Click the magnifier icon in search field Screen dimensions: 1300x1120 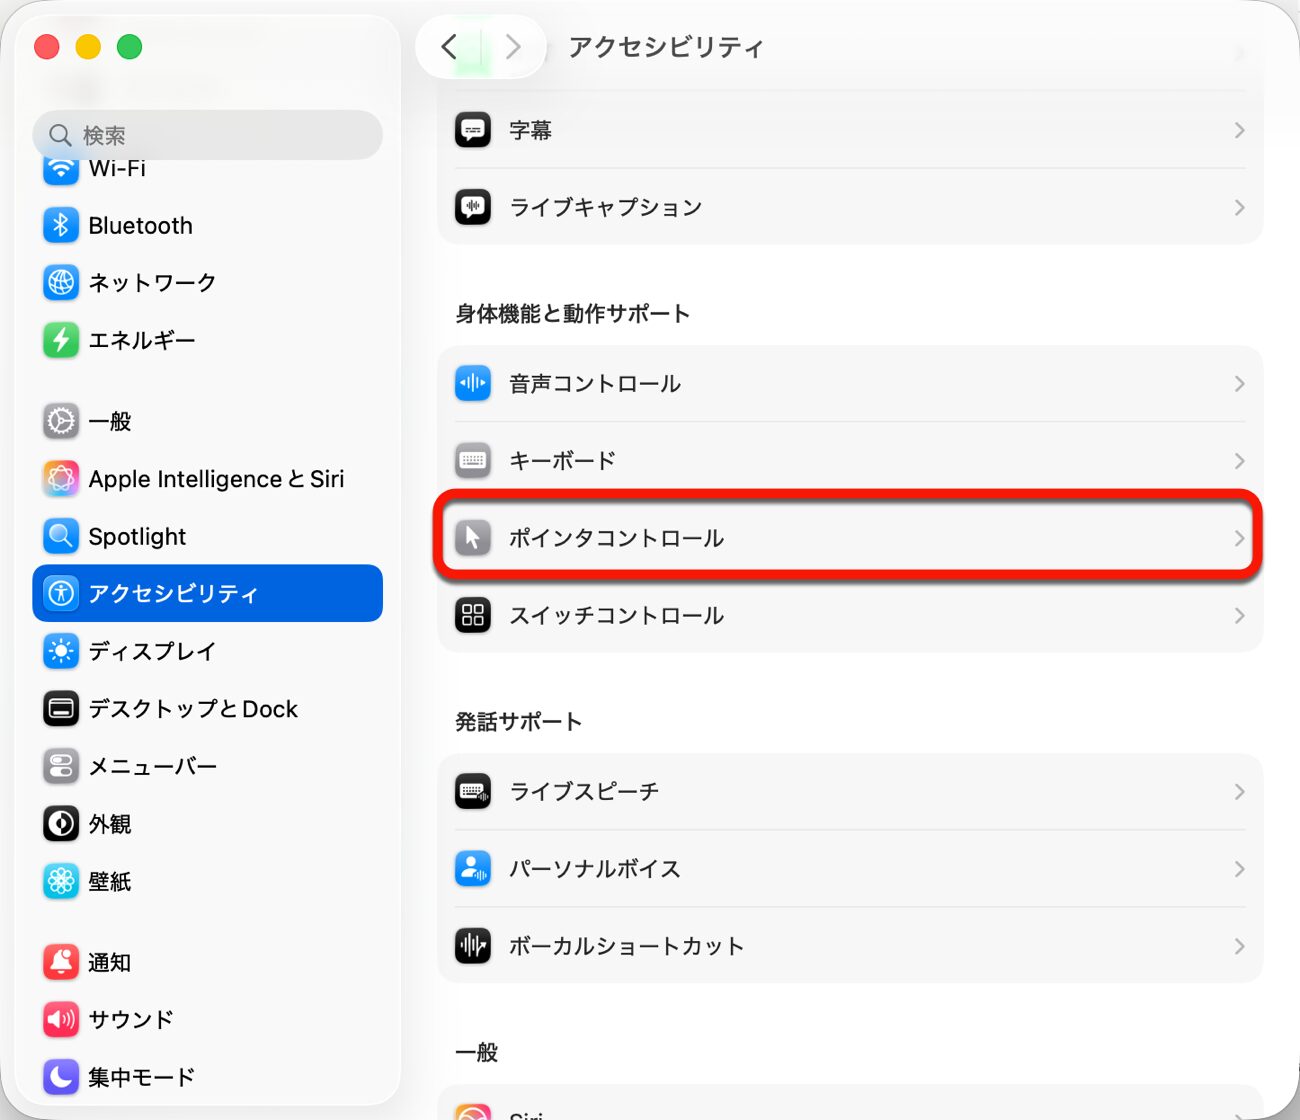60,135
